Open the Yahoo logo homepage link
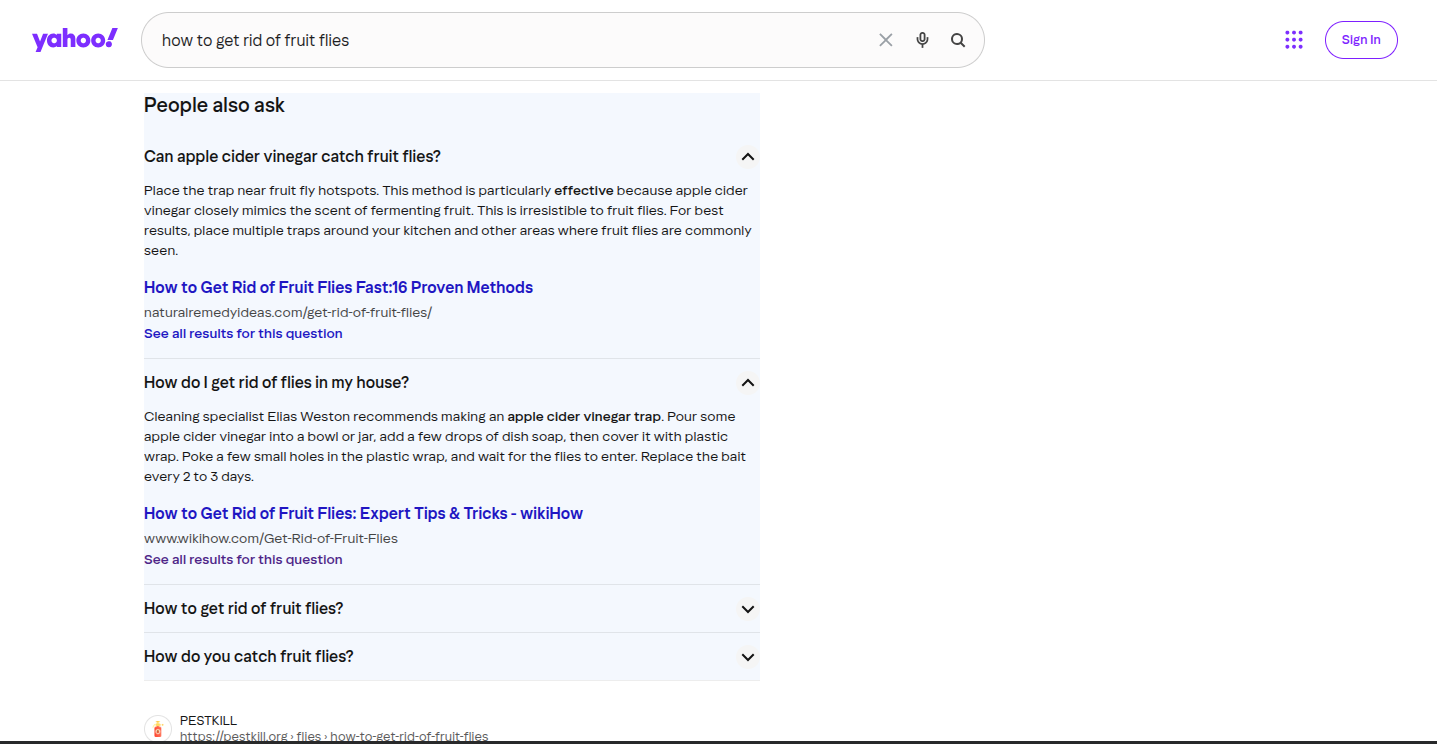This screenshot has height=744, width=1437. click(x=75, y=40)
